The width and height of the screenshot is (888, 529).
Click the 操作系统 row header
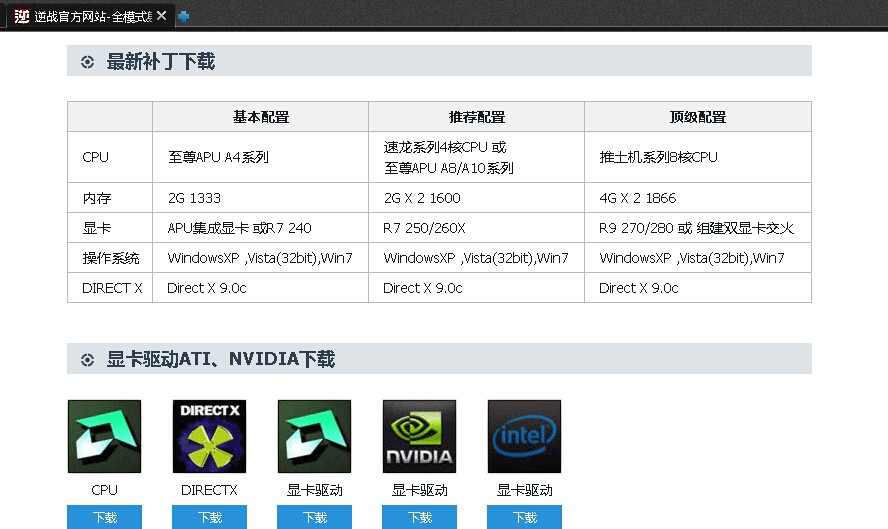[110, 258]
